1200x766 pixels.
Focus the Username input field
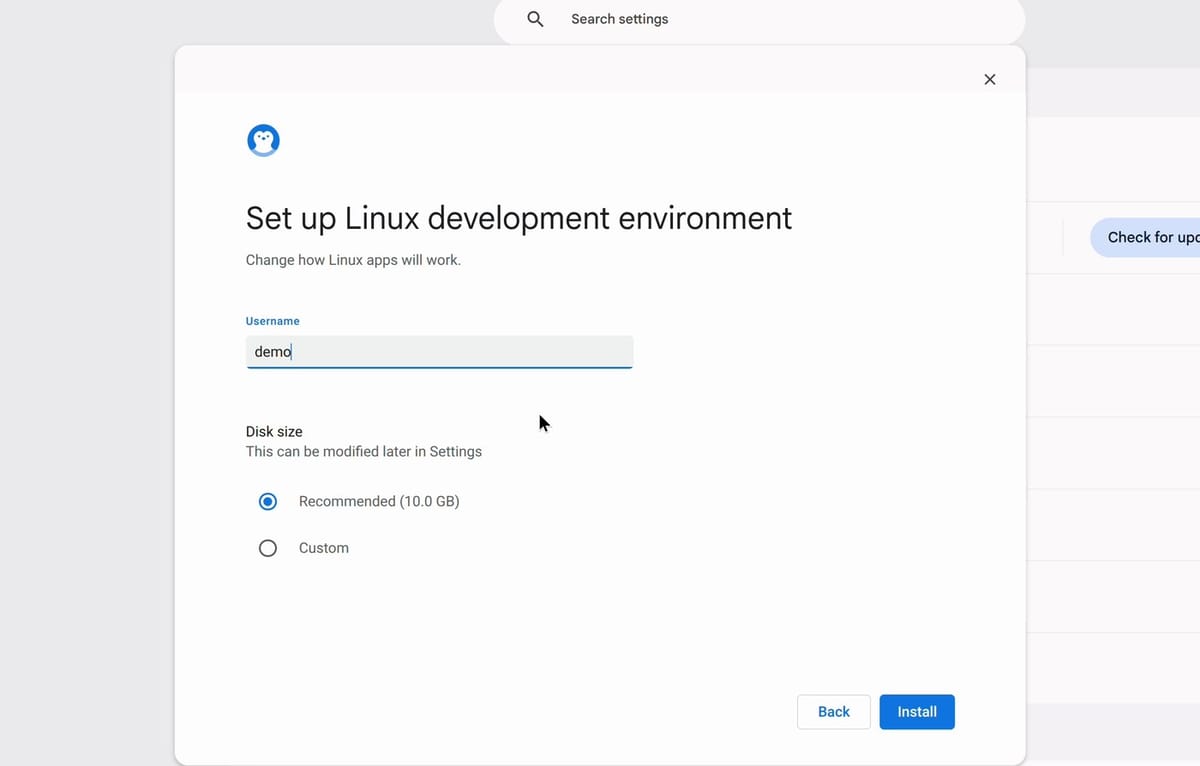pos(439,352)
